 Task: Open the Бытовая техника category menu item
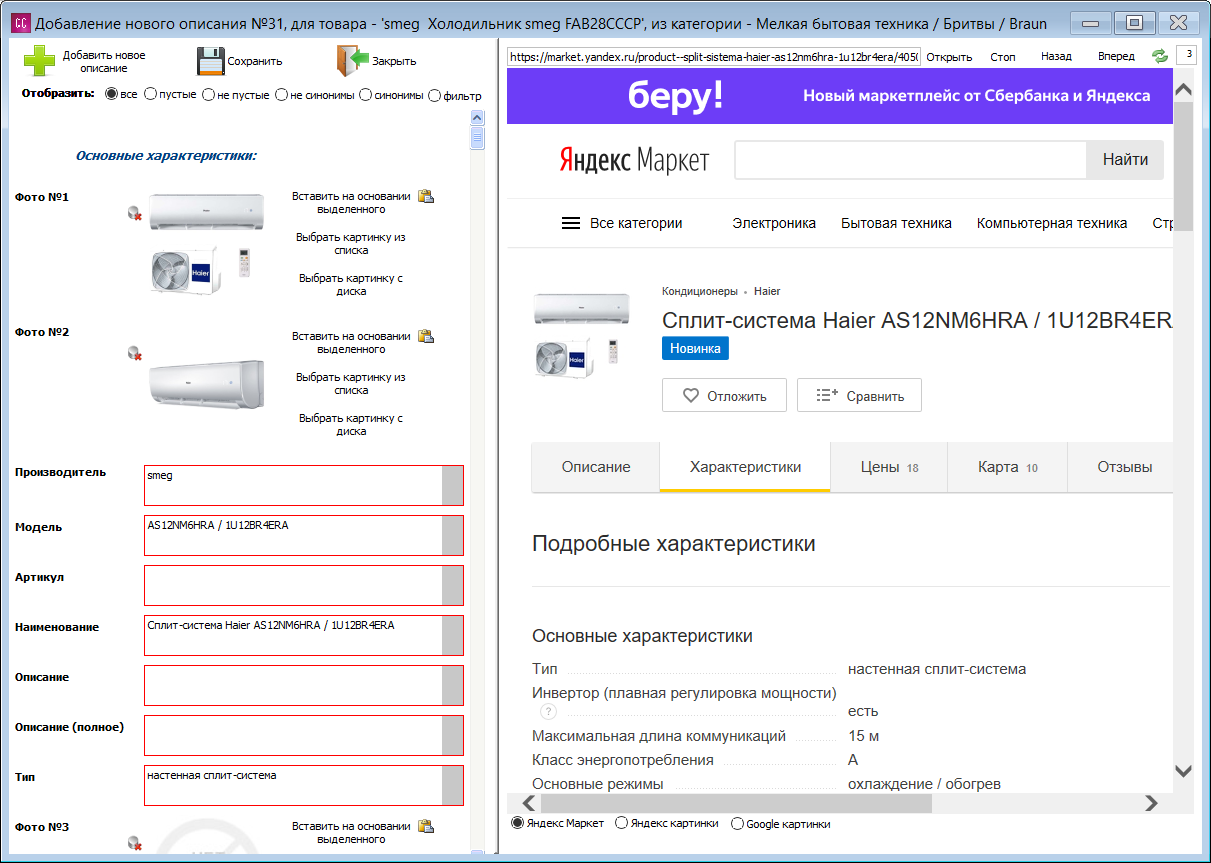click(896, 223)
